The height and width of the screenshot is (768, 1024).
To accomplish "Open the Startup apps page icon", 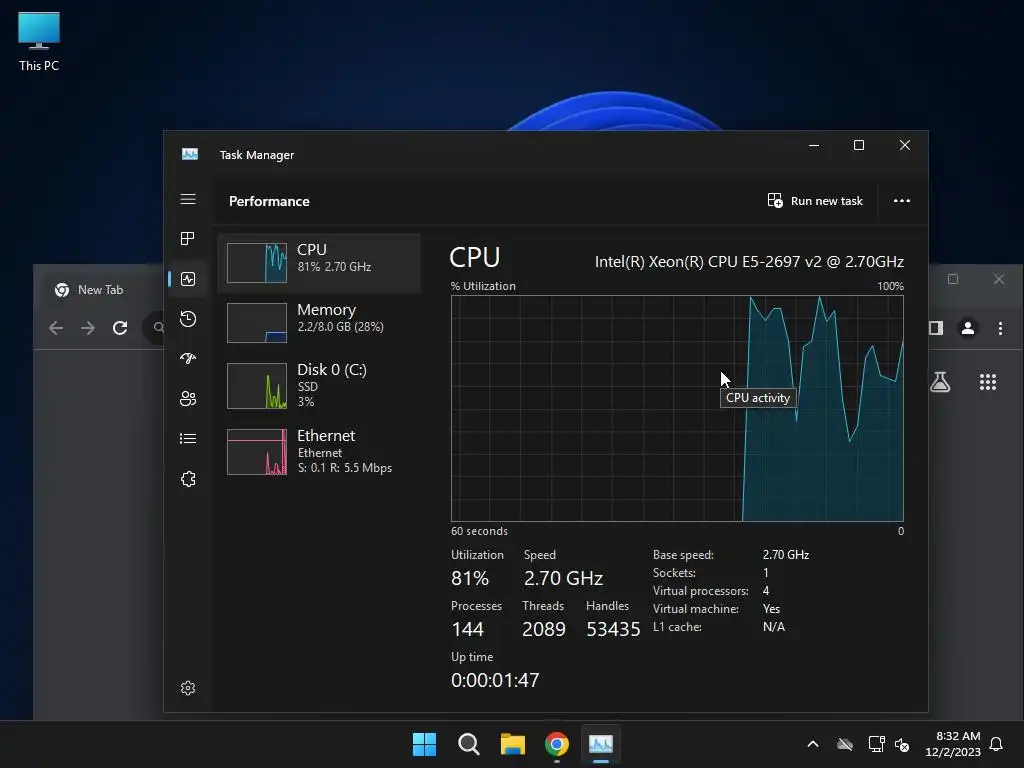I will coord(188,359).
